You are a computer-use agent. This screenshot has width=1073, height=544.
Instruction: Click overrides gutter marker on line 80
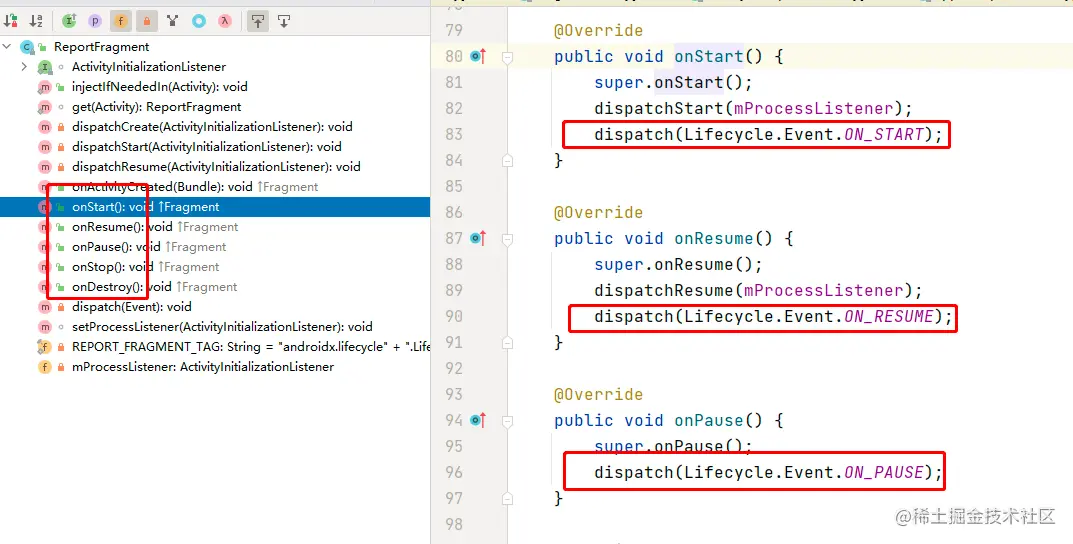[478, 56]
